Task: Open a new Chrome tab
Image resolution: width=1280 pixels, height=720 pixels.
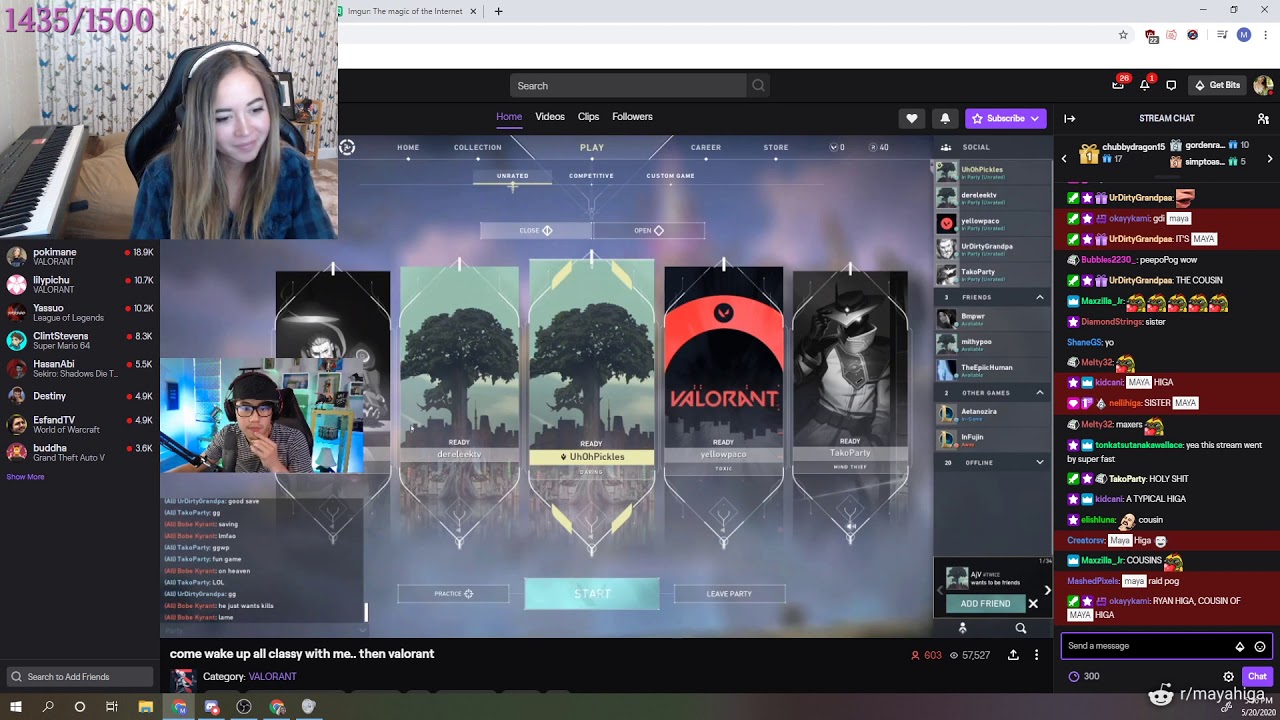Action: (x=498, y=11)
